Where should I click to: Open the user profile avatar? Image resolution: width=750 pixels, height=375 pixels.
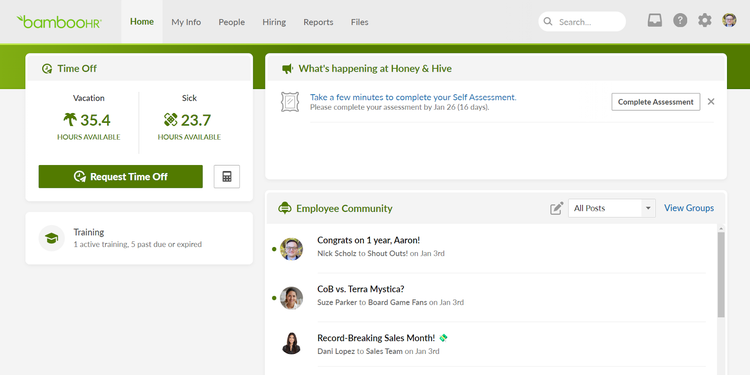click(729, 21)
